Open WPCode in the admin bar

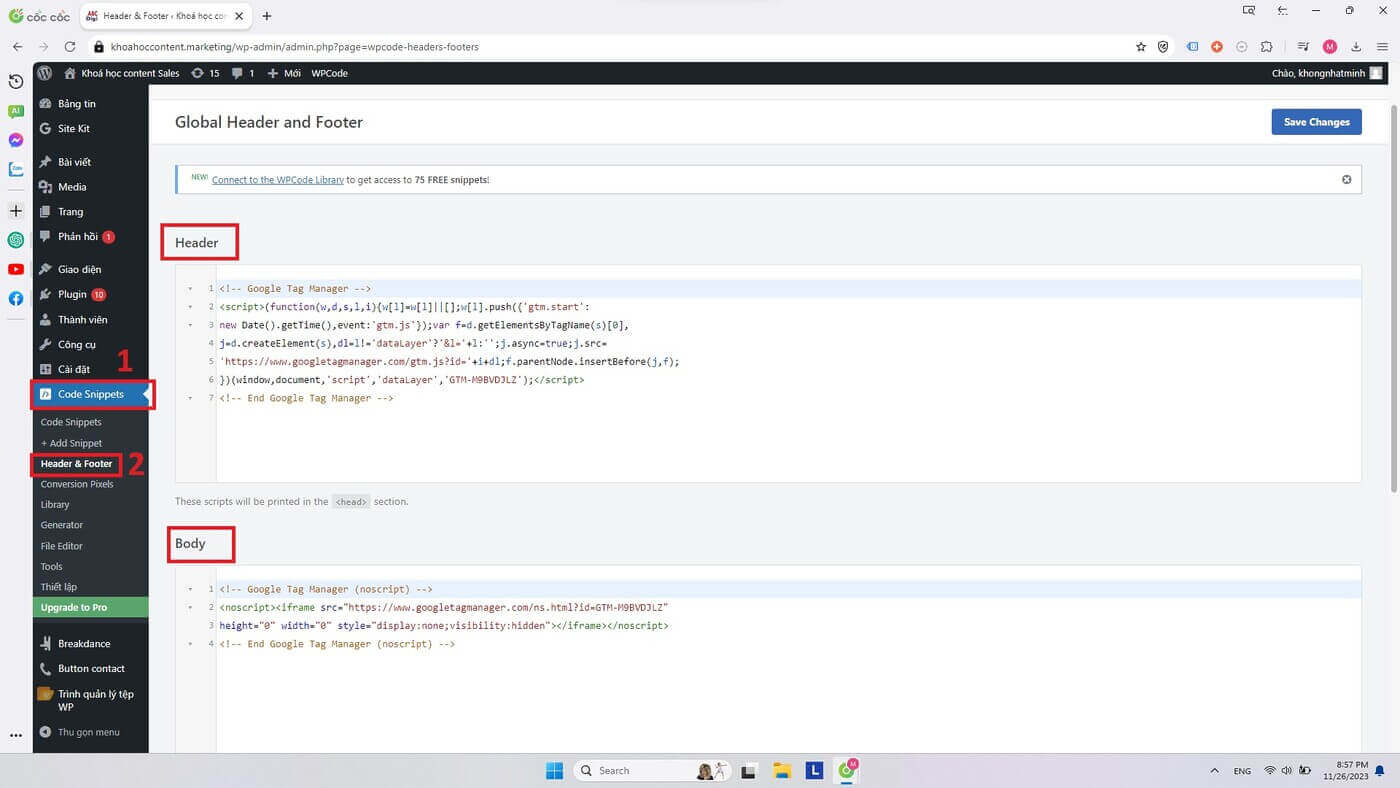click(x=329, y=73)
